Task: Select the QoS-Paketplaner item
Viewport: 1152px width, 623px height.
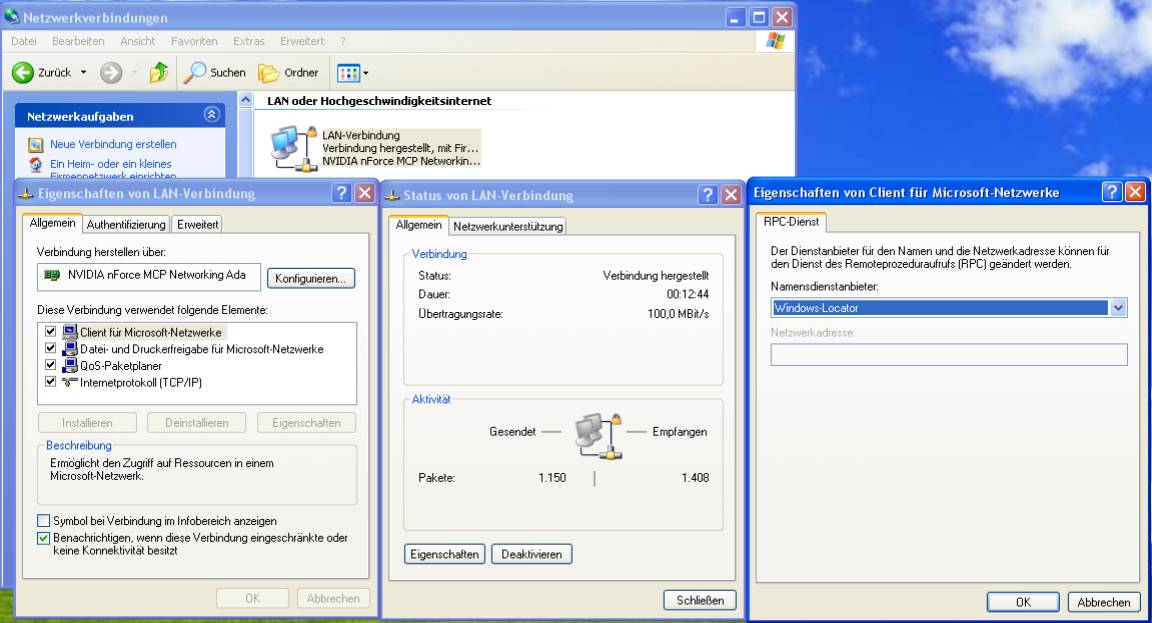Action: point(123,366)
